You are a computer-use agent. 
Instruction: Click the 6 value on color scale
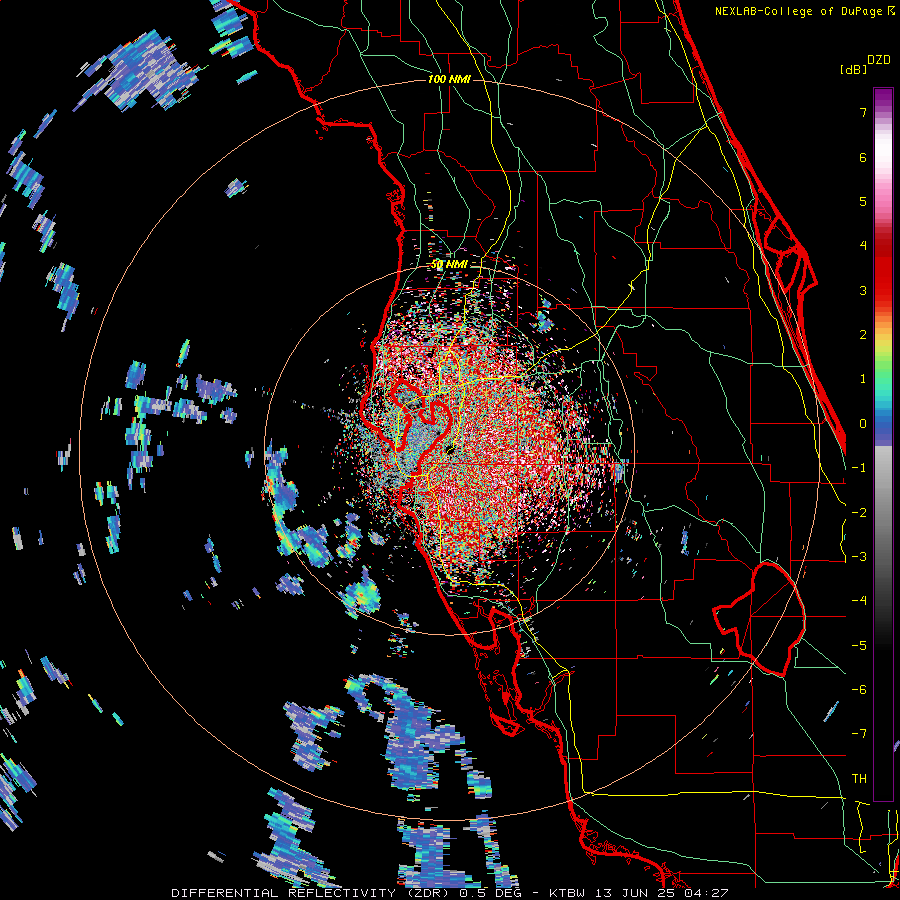(863, 157)
